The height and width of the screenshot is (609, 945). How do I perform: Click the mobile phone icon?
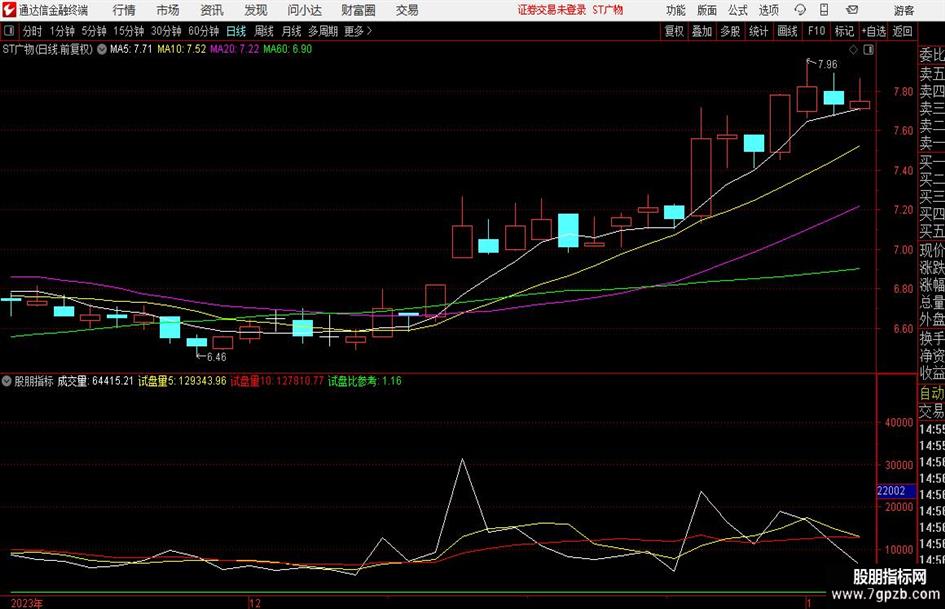(824, 10)
